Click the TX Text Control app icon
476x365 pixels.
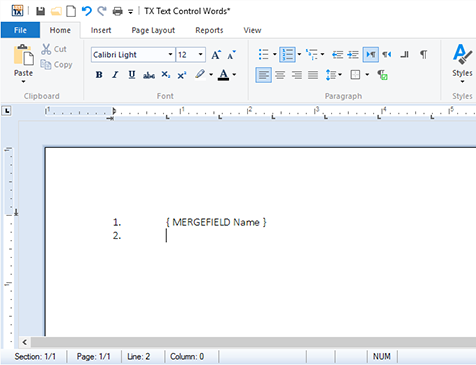point(18,11)
